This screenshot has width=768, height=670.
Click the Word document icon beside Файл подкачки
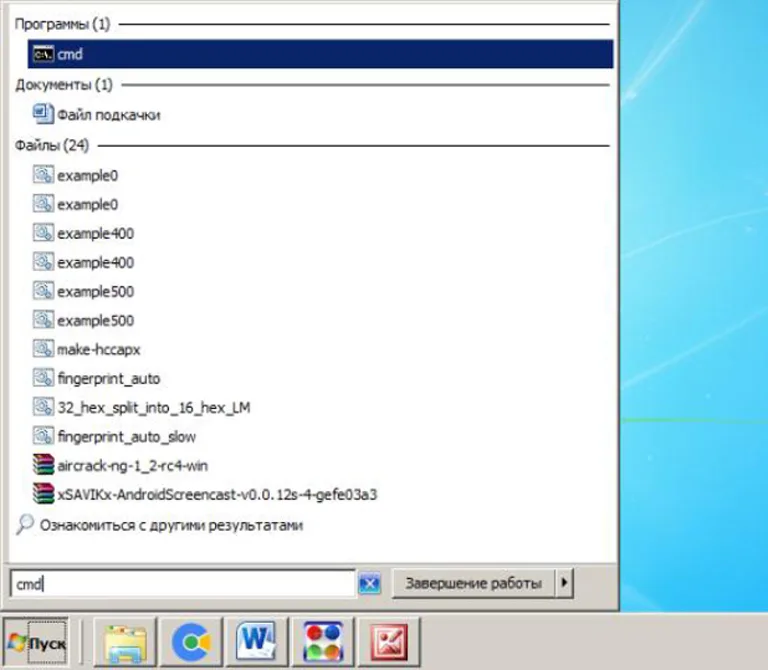point(43,114)
